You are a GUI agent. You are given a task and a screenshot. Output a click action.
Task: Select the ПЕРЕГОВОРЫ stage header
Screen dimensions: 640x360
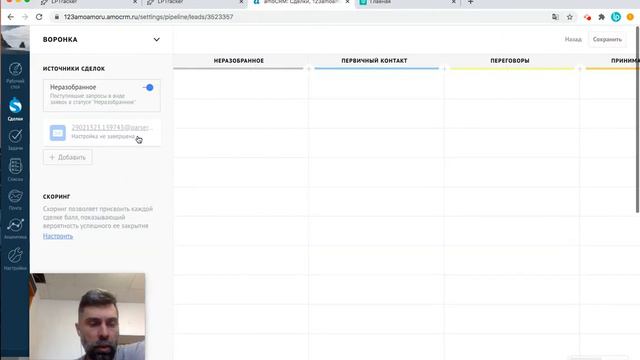point(510,61)
